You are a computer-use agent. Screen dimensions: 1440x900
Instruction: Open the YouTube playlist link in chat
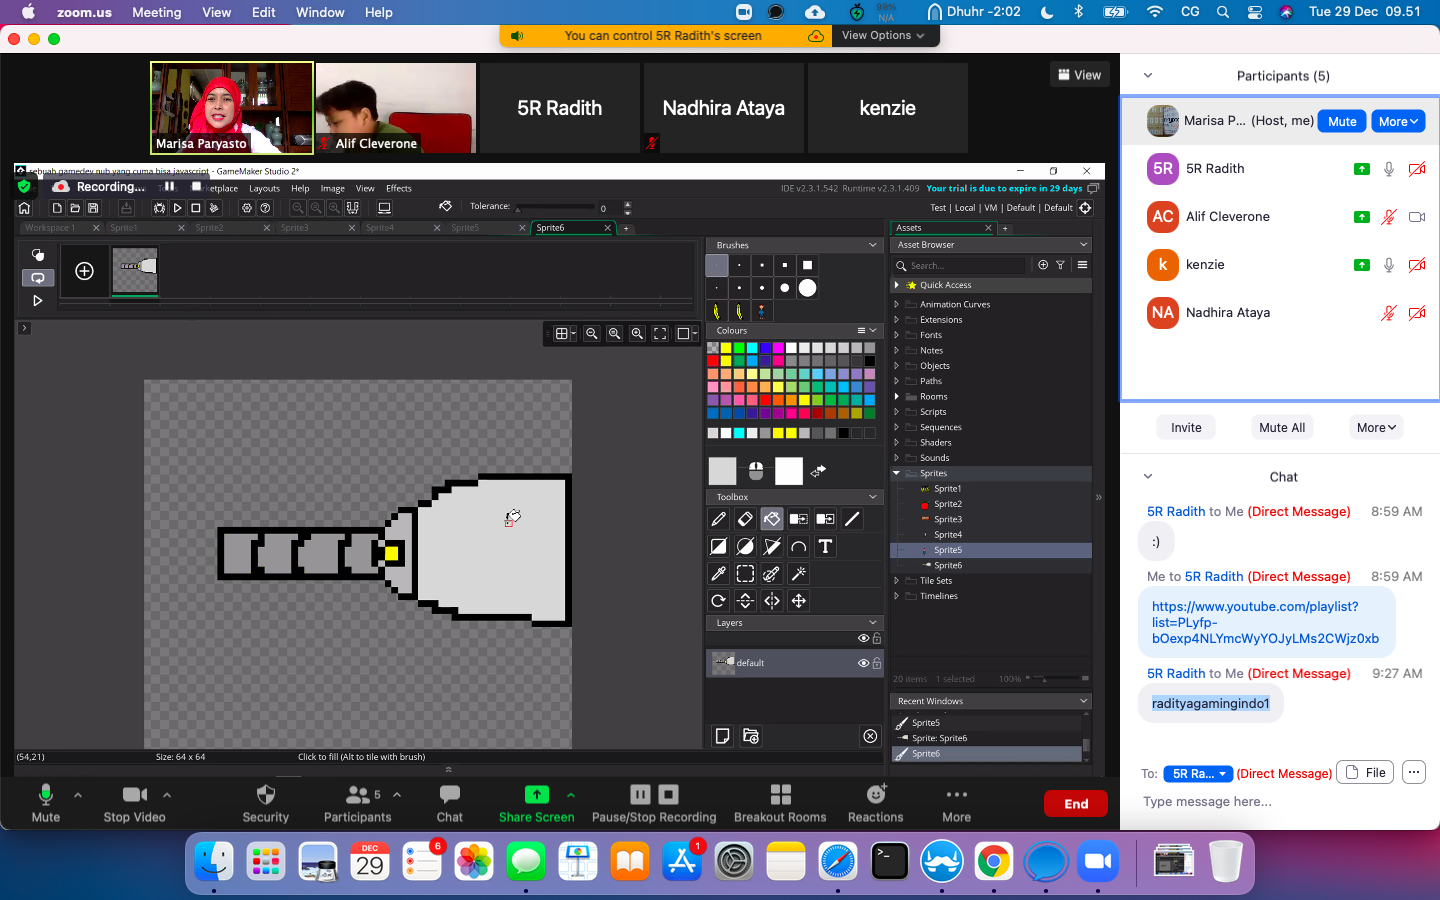tap(1265, 622)
